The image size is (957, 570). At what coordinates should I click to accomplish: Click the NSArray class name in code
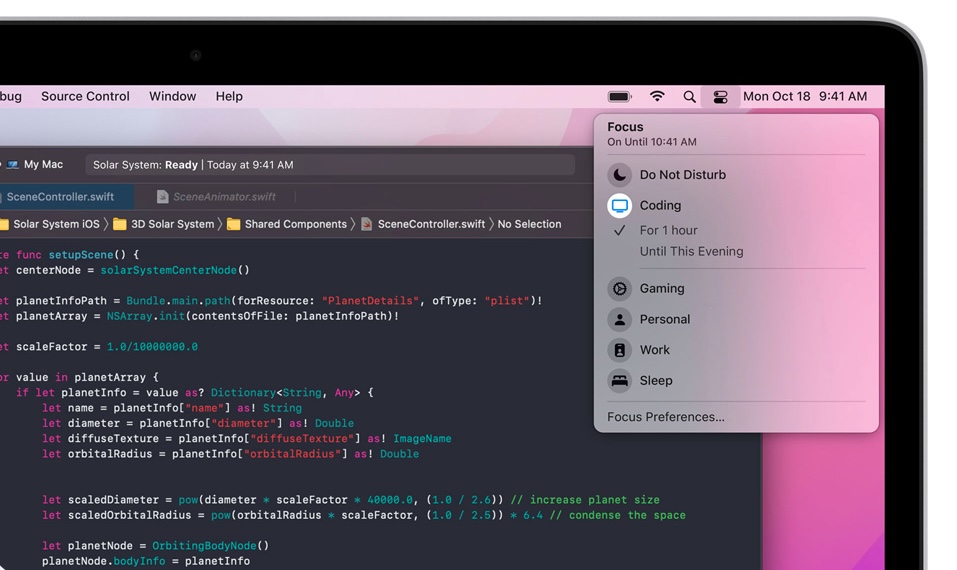tap(129, 316)
